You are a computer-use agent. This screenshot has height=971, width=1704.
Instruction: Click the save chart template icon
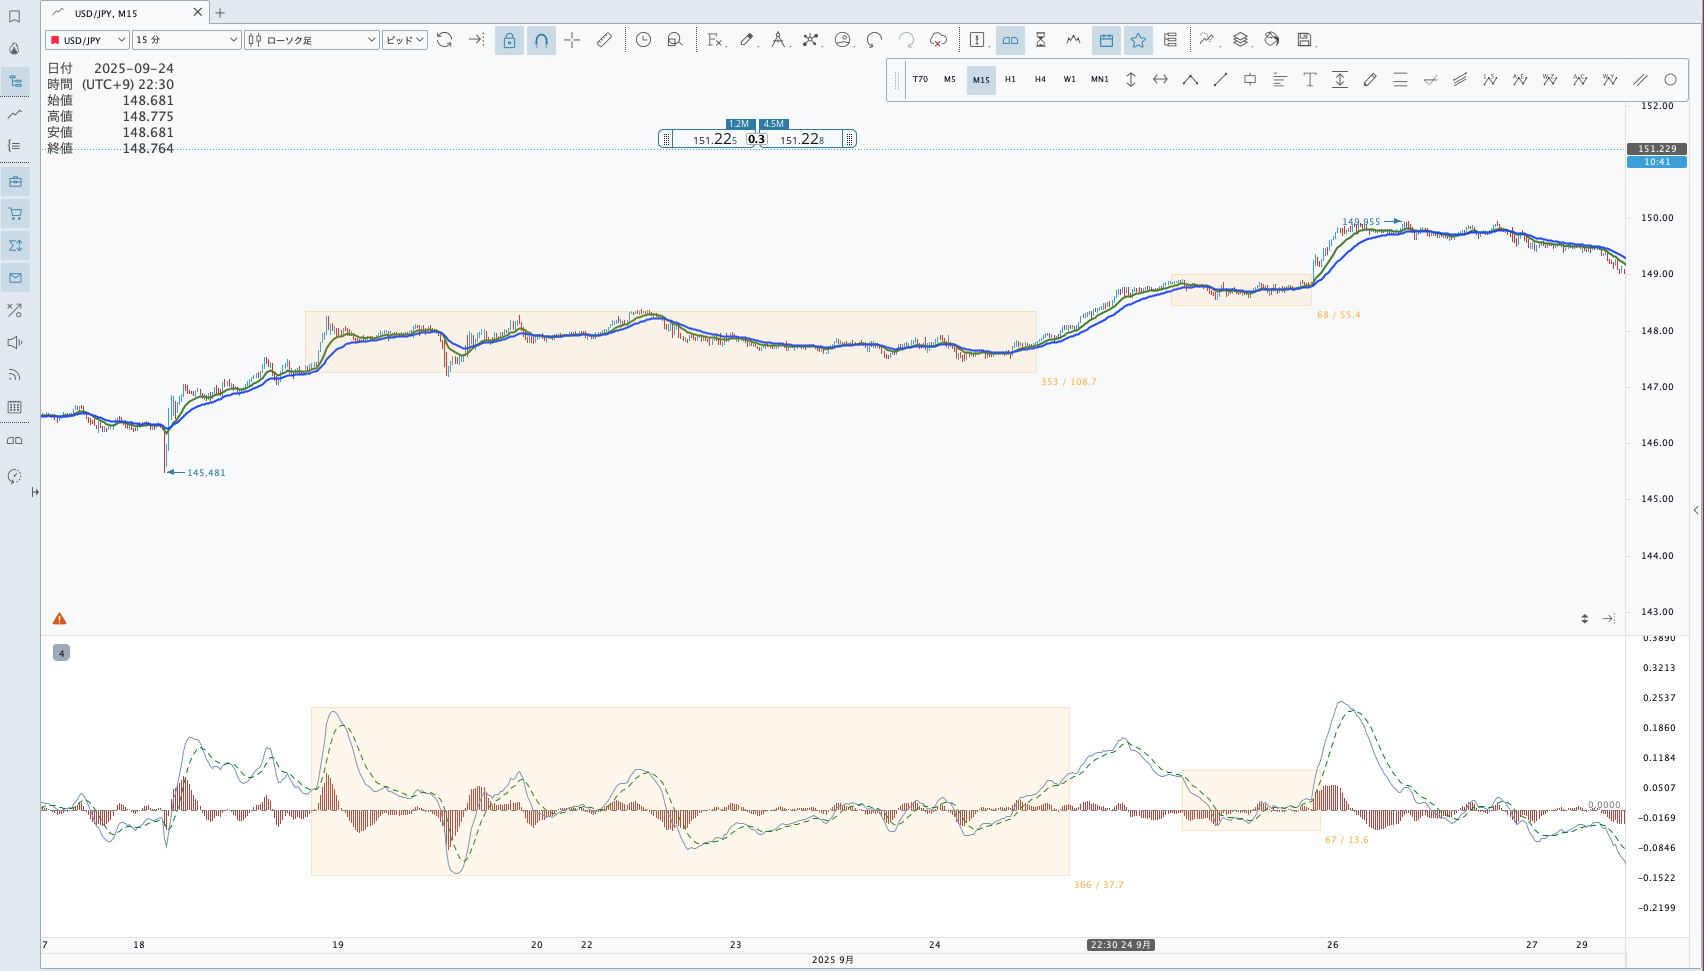pos(1304,40)
